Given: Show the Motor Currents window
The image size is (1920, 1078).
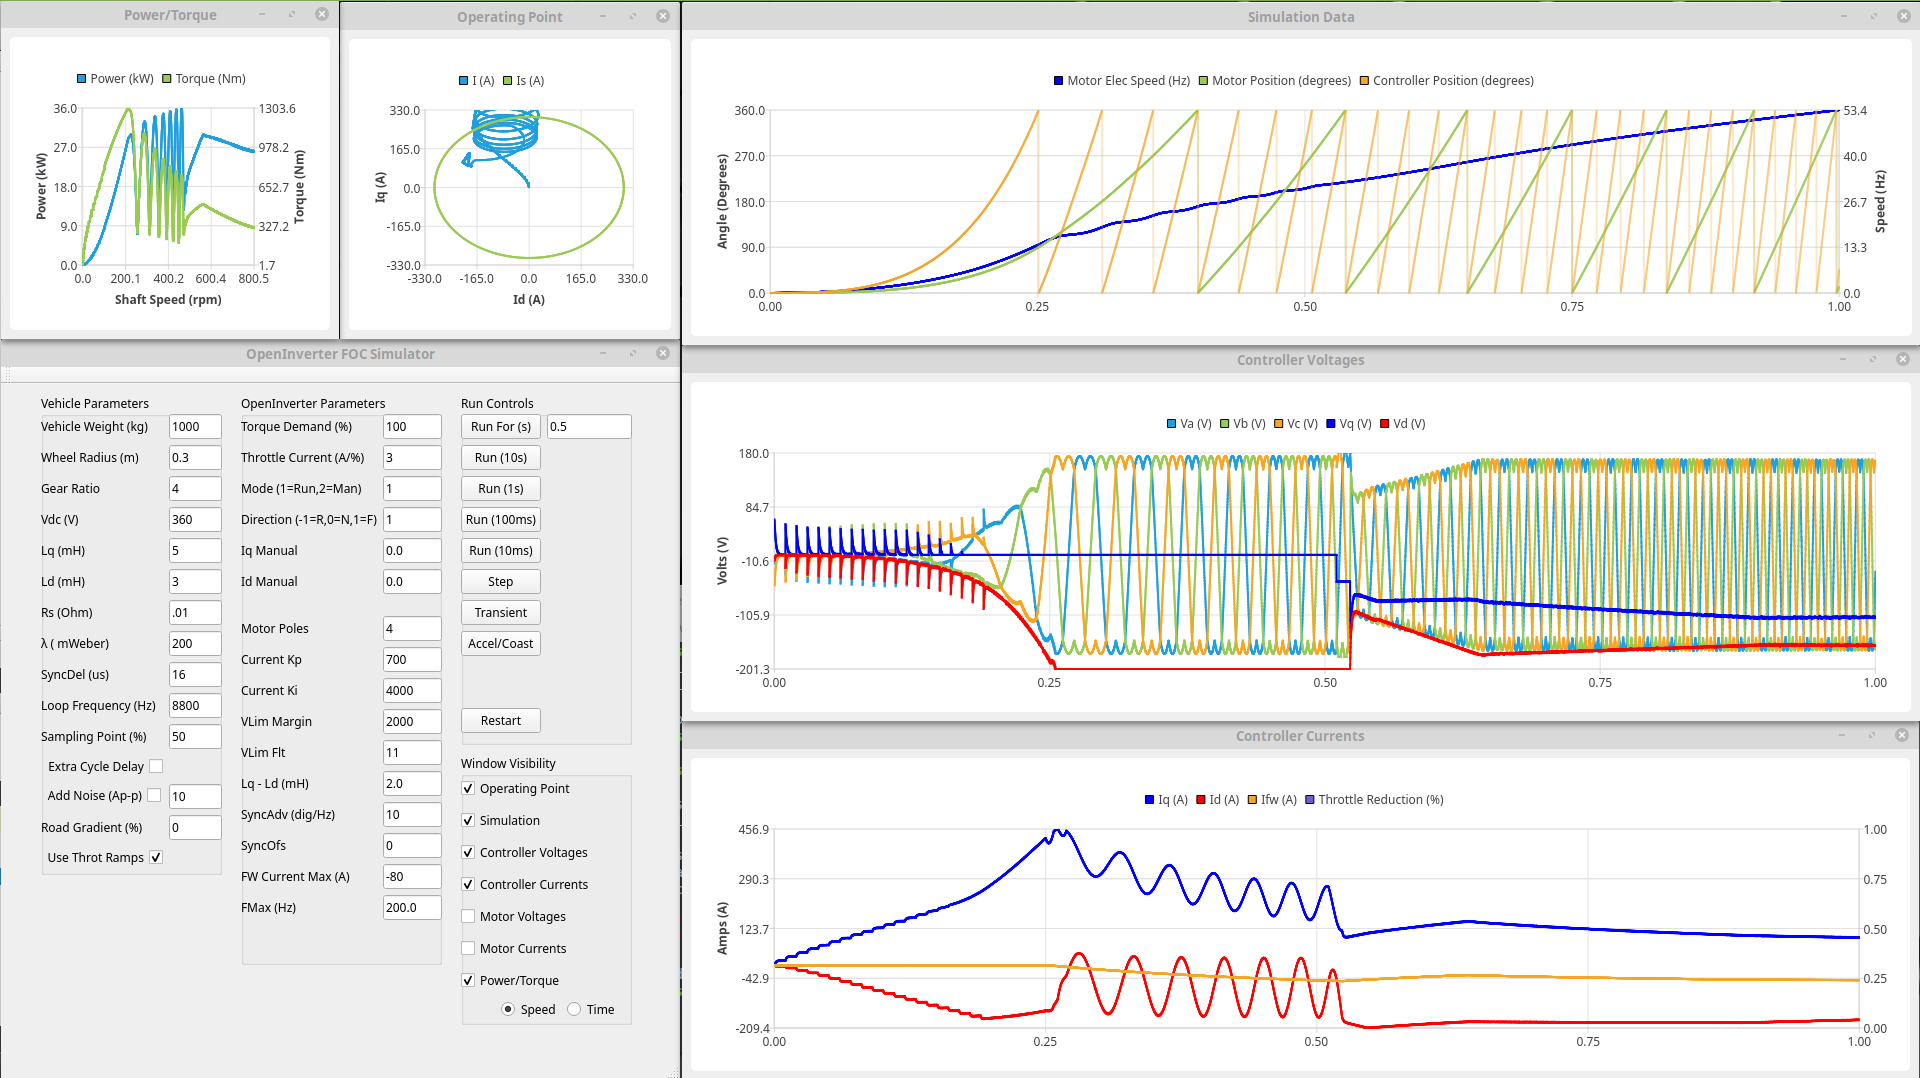Looking at the screenshot, I should click(468, 949).
